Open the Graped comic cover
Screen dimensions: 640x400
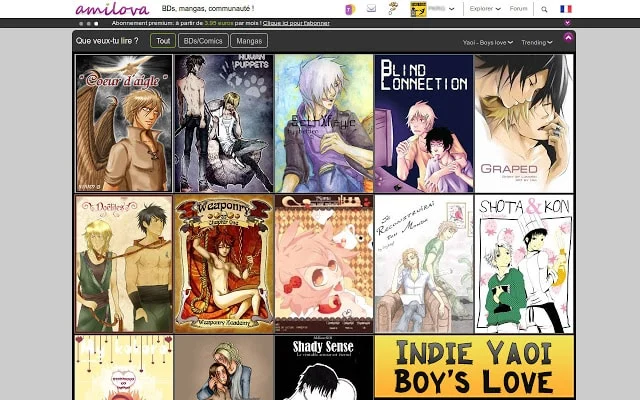click(524, 123)
